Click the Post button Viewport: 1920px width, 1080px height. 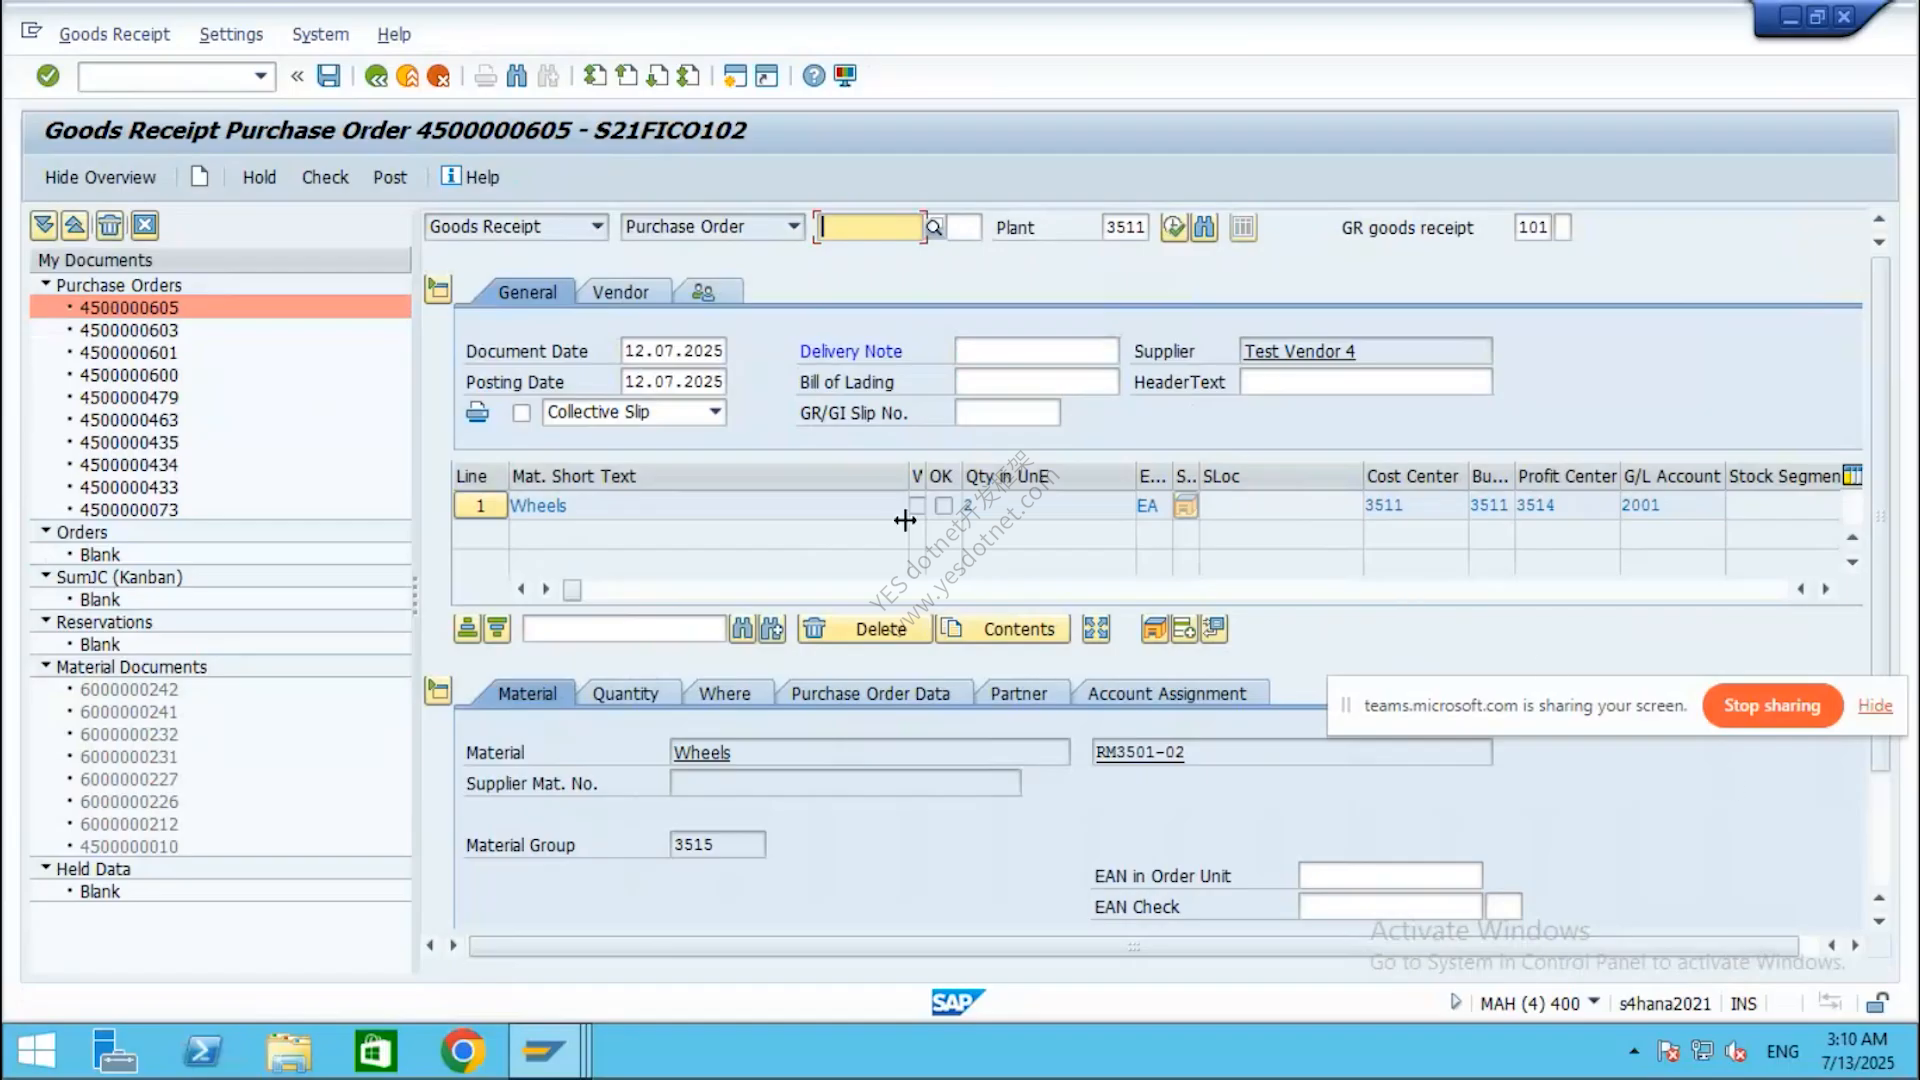390,177
